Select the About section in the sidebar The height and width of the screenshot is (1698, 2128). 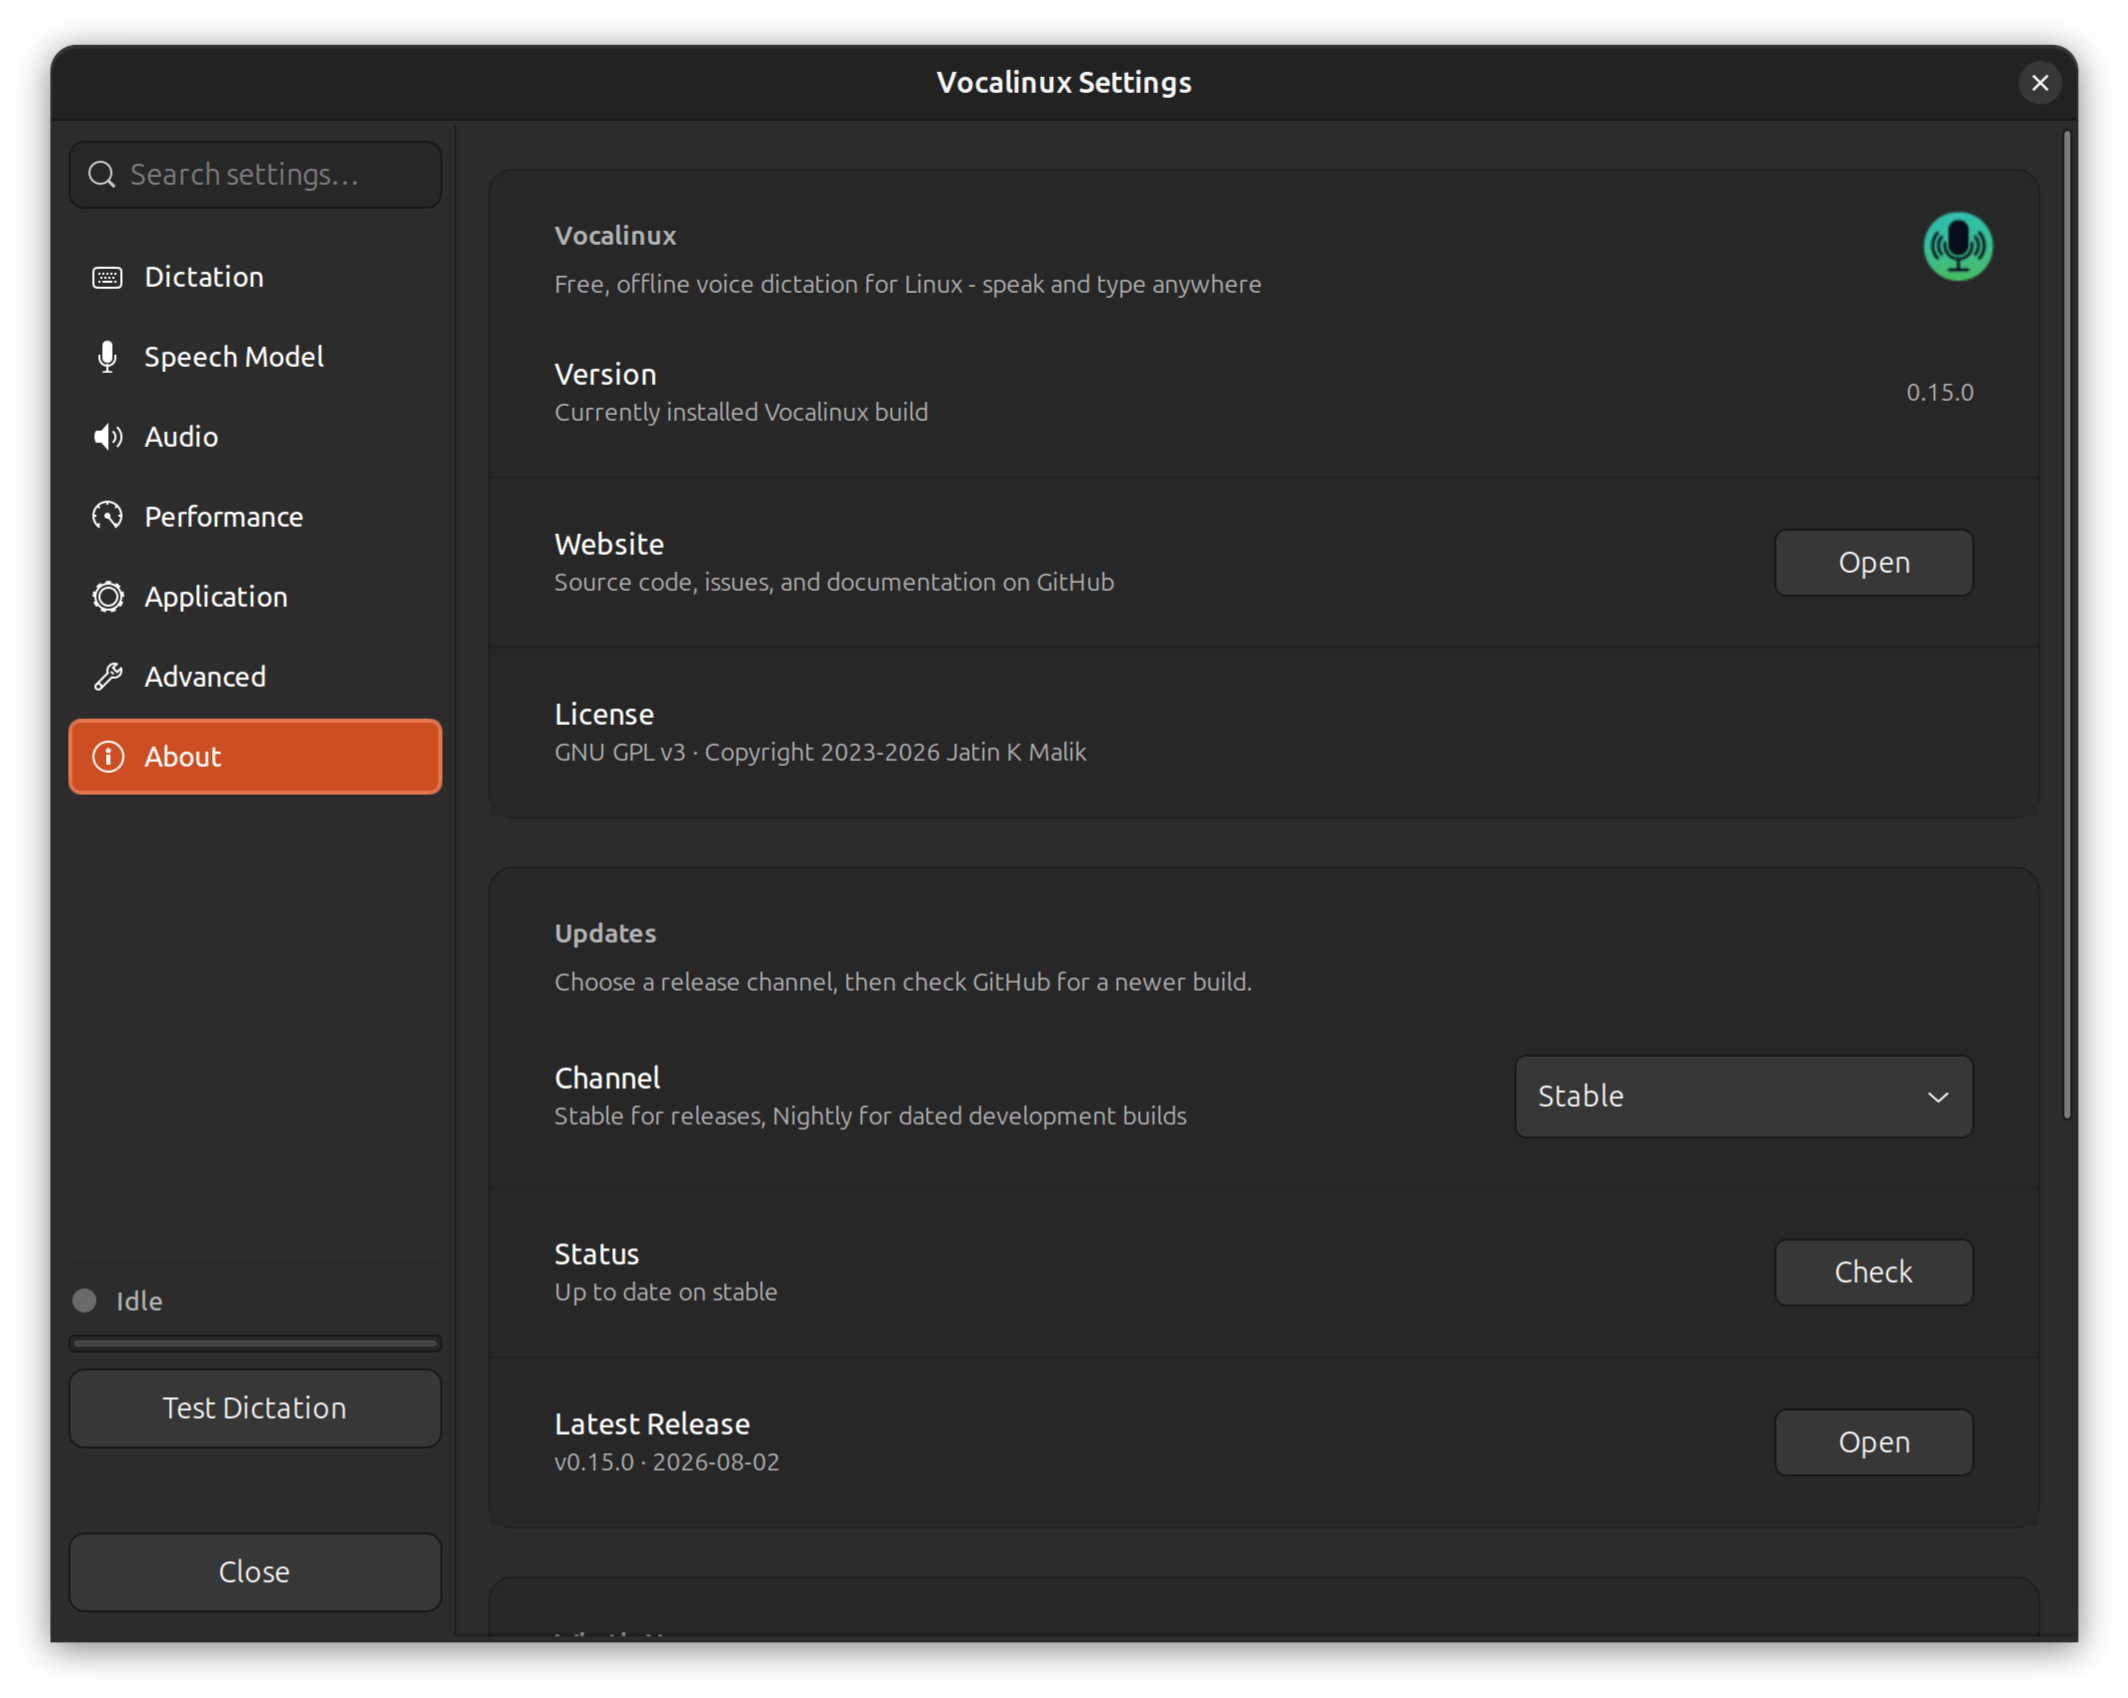coord(255,757)
